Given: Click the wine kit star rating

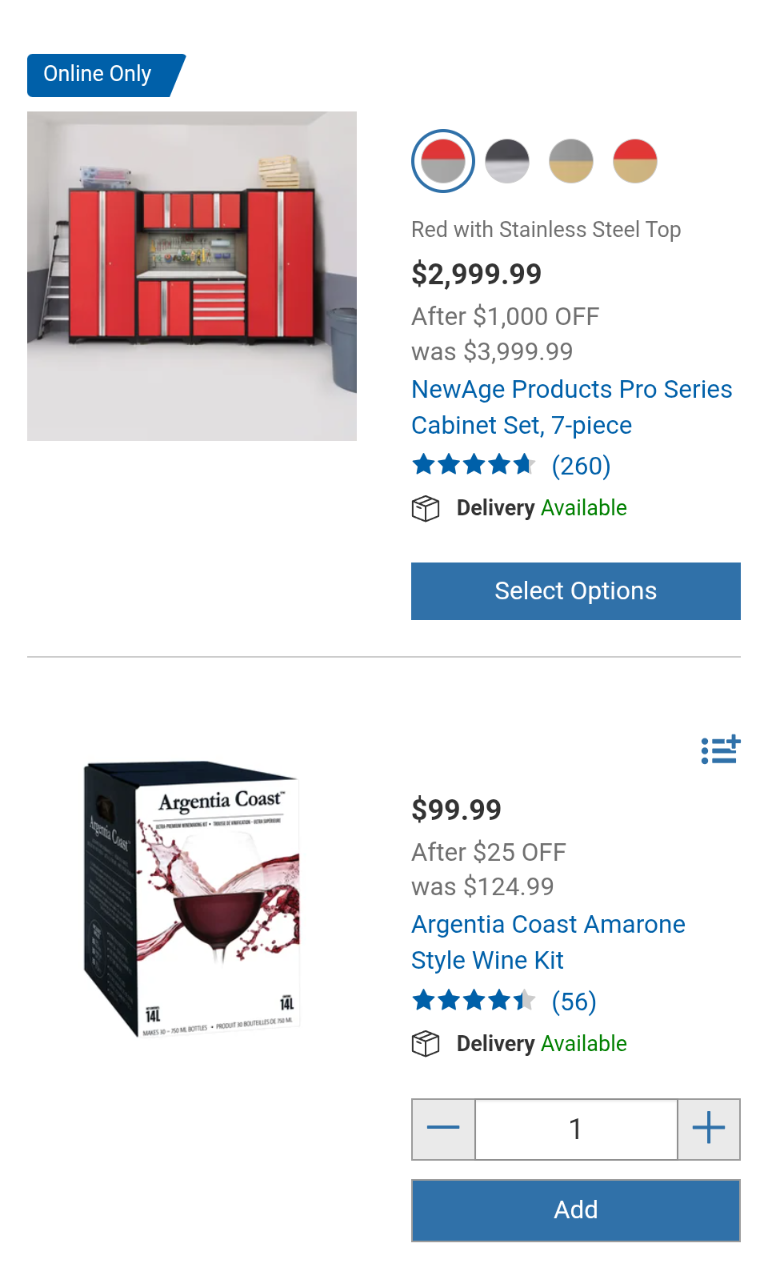Looking at the screenshot, I should pyautogui.click(x=473, y=1001).
